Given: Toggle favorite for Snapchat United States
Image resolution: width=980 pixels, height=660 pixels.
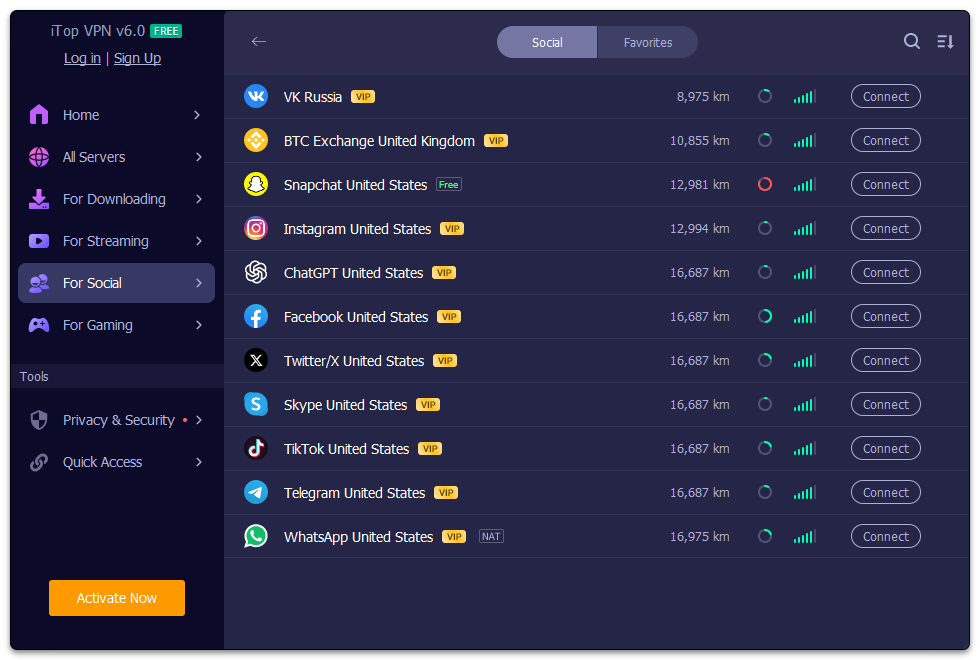Looking at the screenshot, I should point(765,184).
